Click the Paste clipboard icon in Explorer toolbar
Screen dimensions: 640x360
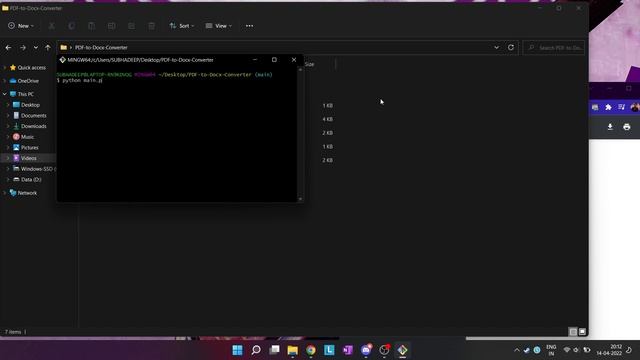pyautogui.click(x=91, y=26)
